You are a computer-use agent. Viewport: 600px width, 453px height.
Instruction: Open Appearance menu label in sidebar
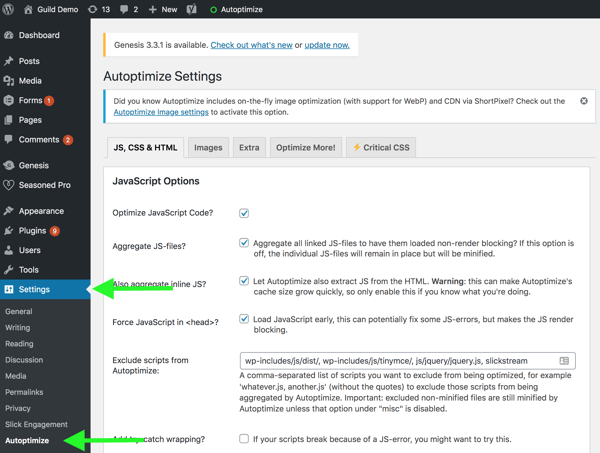pyautogui.click(x=41, y=211)
